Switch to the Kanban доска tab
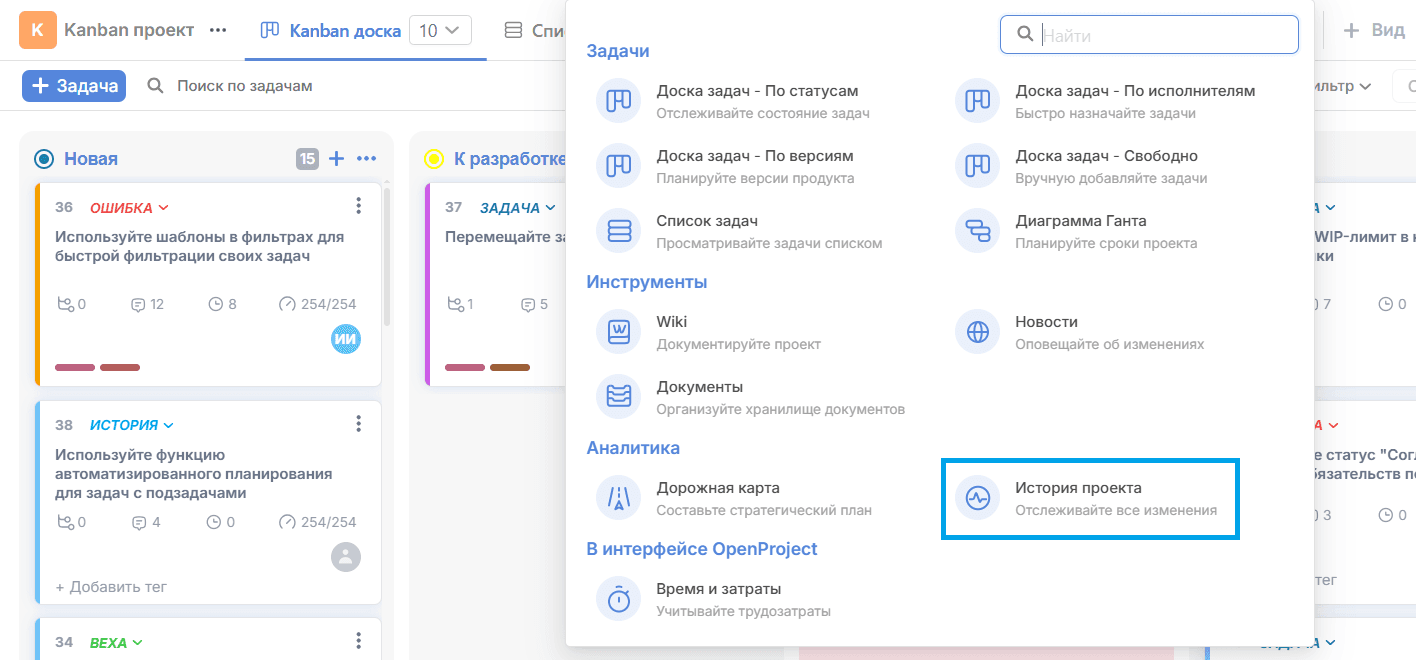Image resolution: width=1416 pixels, height=660 pixels. pos(365,31)
